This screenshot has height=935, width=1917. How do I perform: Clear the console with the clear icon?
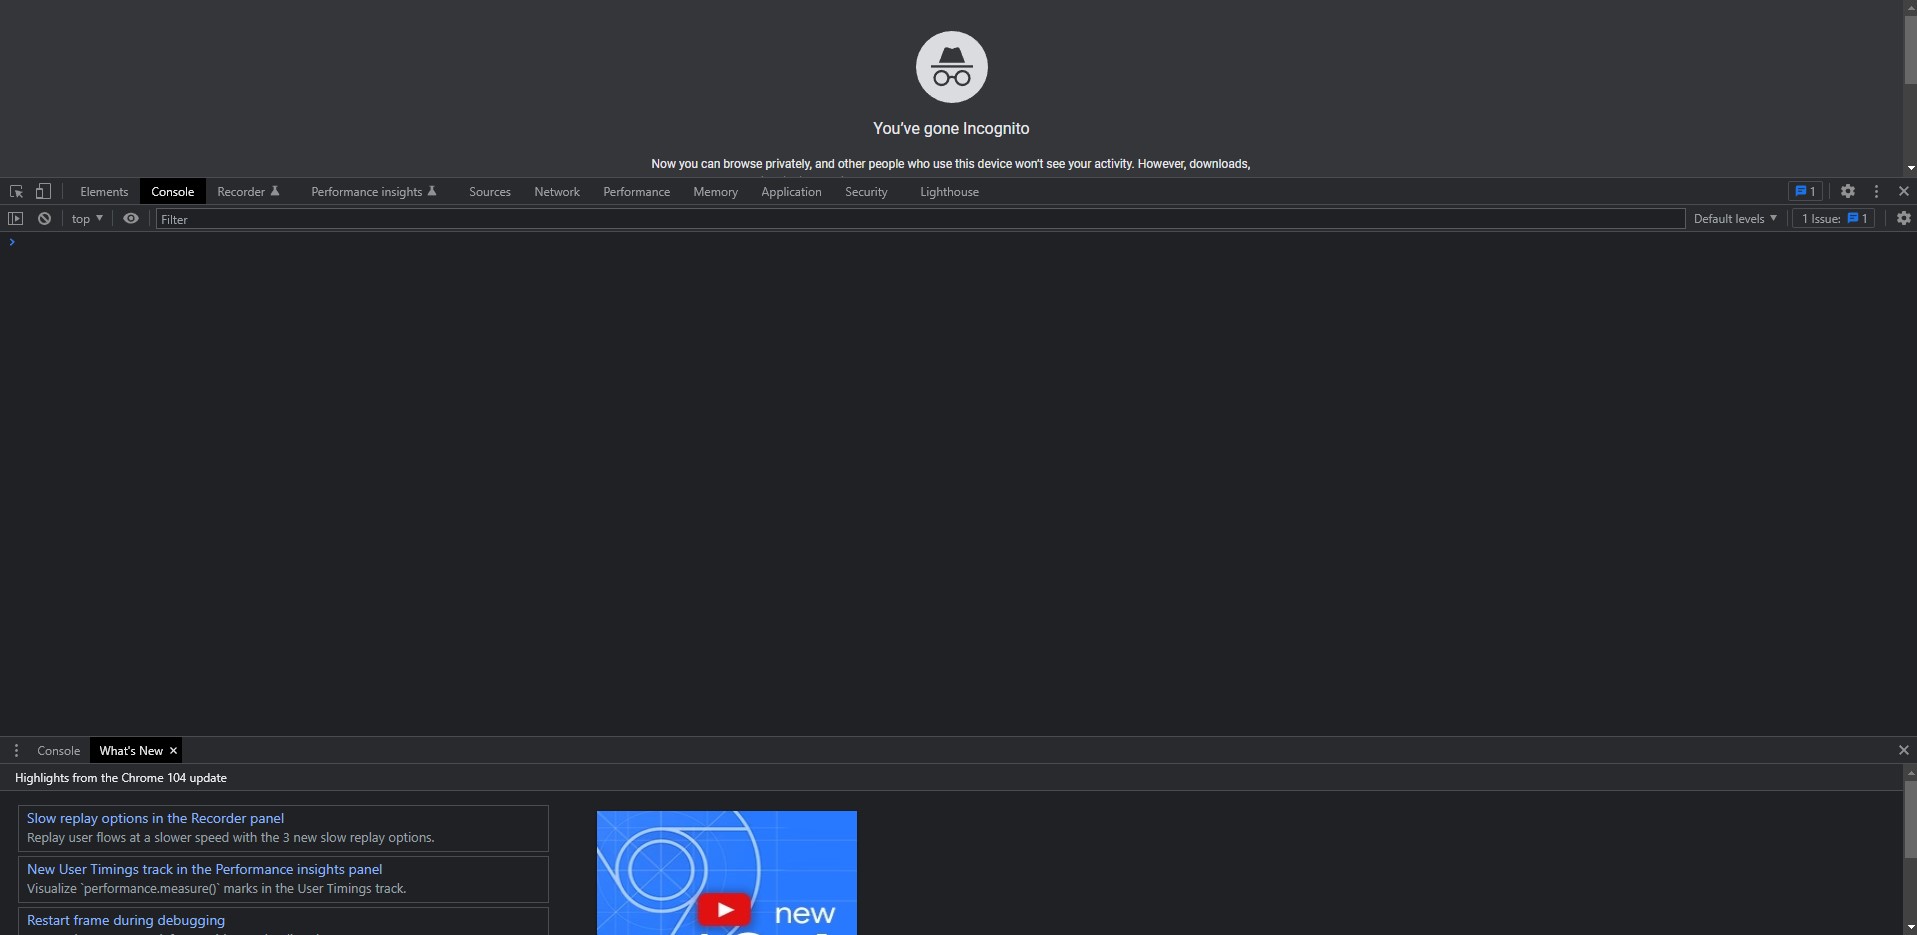click(44, 218)
